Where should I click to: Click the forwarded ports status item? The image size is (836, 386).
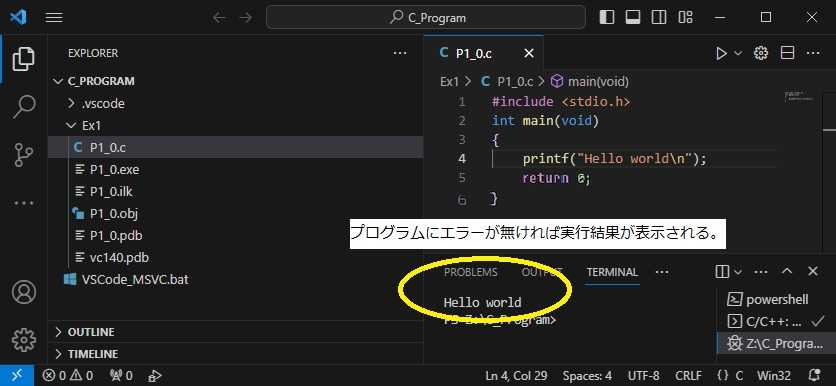(x=120, y=375)
